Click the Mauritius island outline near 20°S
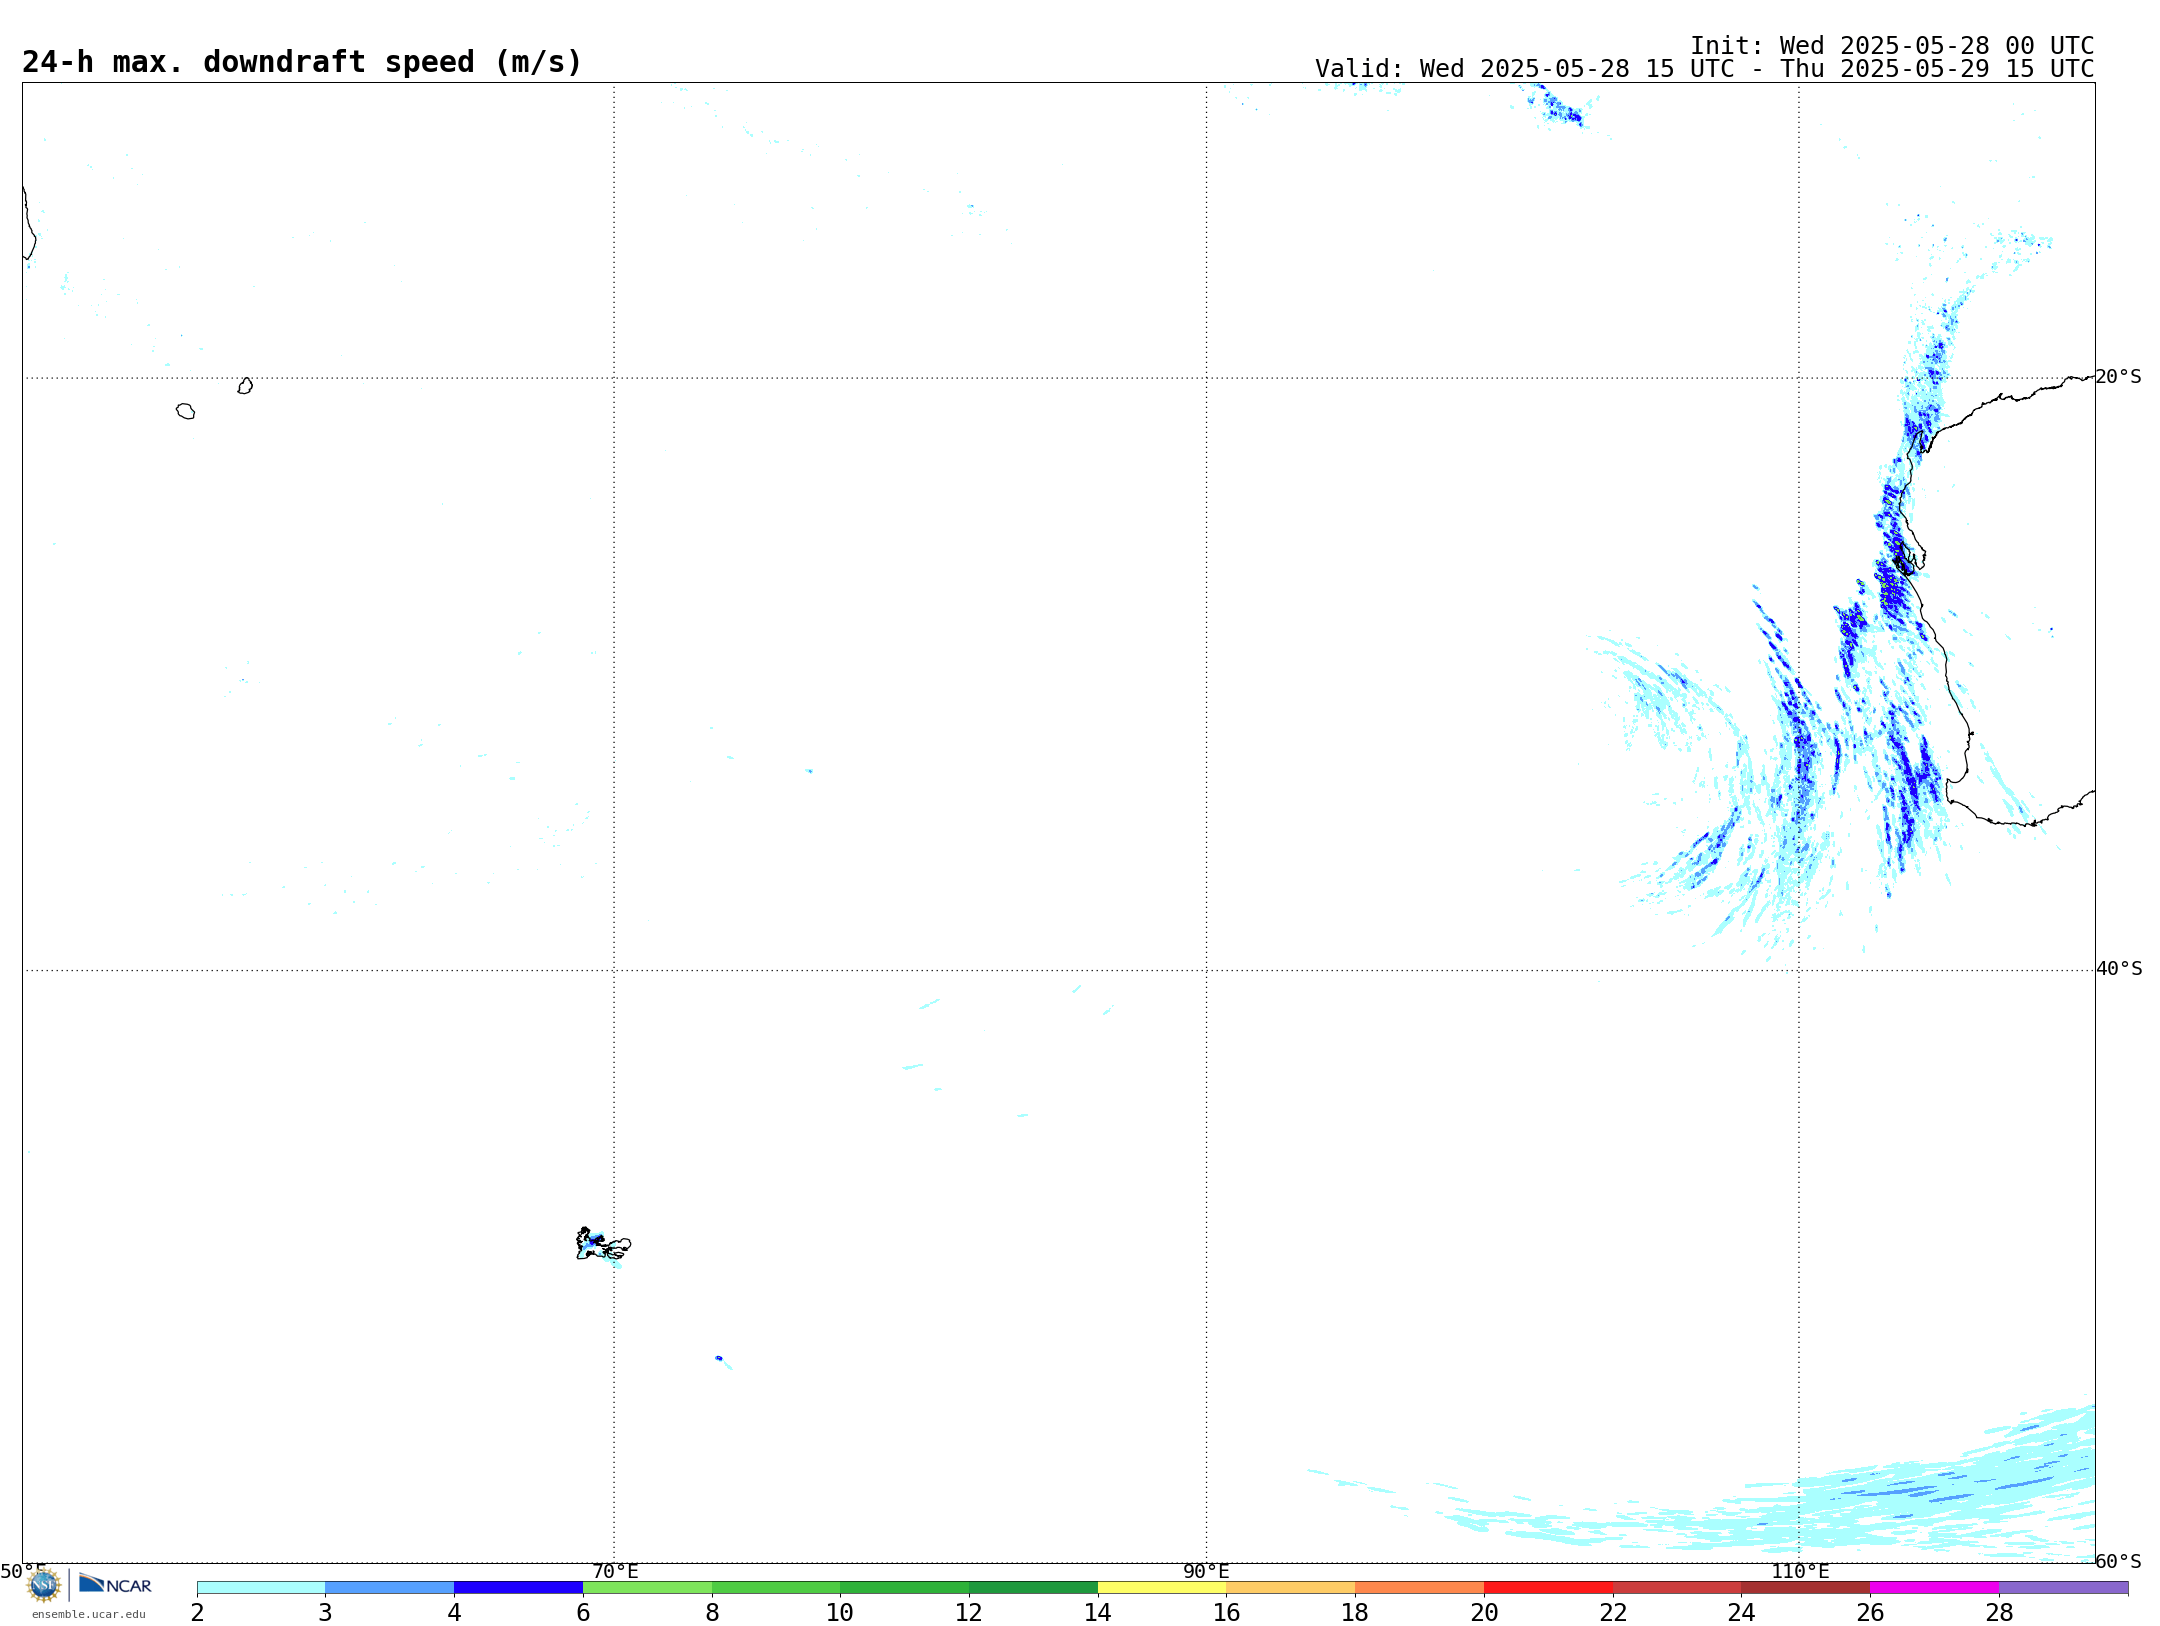This screenshot has width=2160, height=1626. click(245, 386)
